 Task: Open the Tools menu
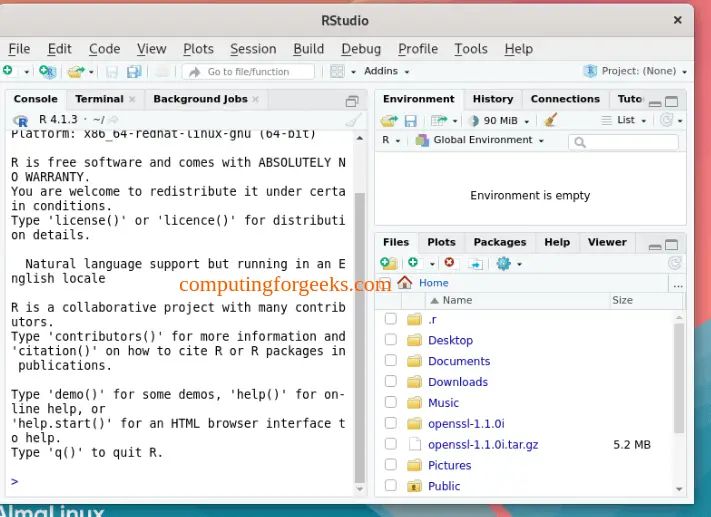471,49
